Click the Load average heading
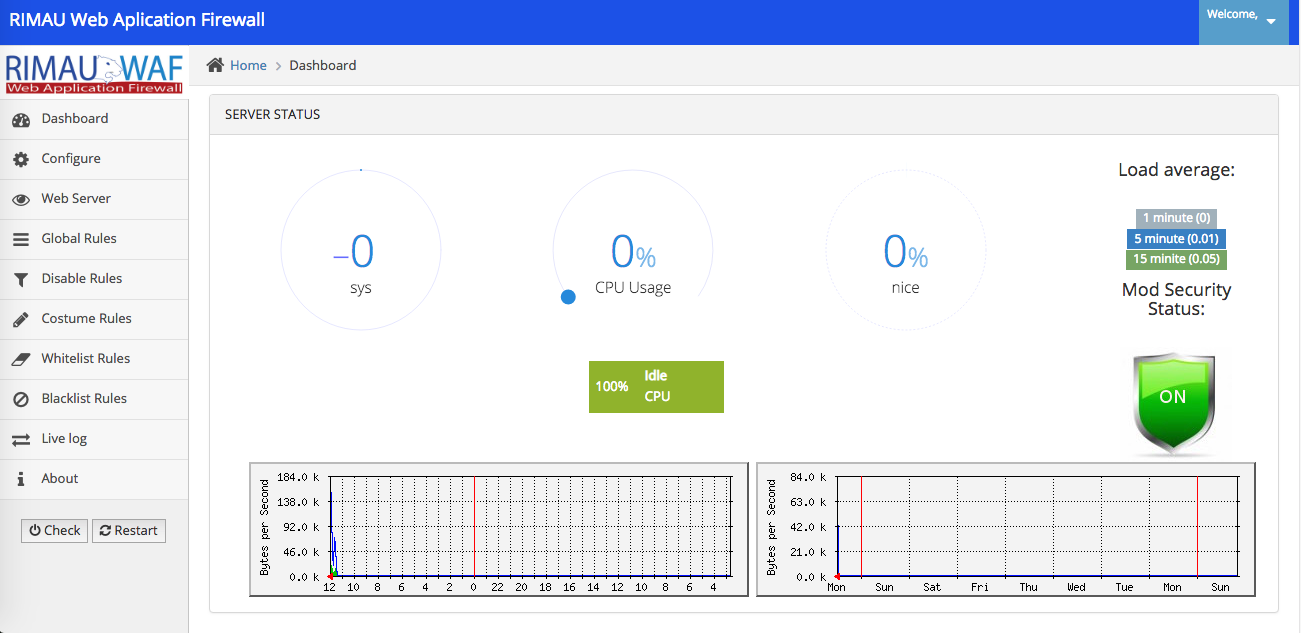The height and width of the screenshot is (633, 1301). pyautogui.click(x=1176, y=170)
